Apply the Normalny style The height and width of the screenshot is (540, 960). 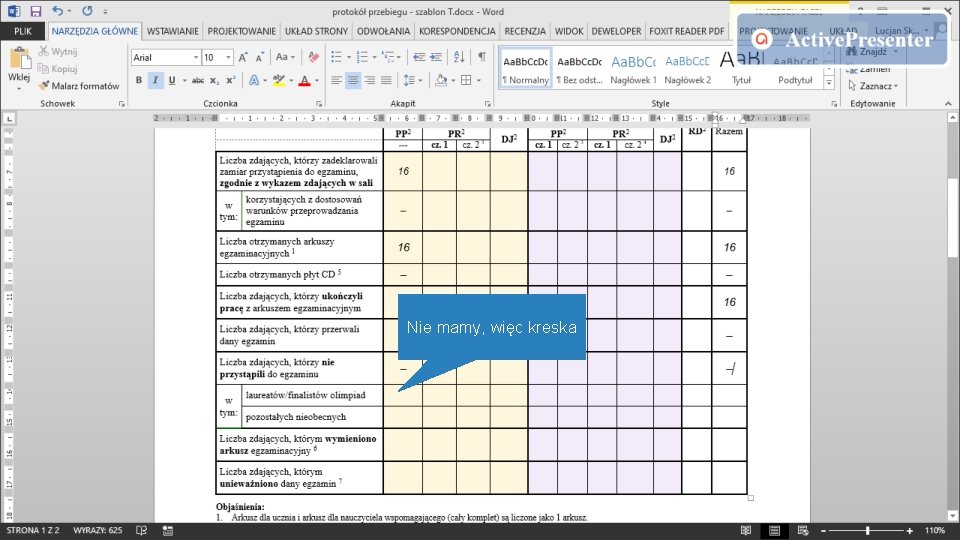click(x=525, y=68)
